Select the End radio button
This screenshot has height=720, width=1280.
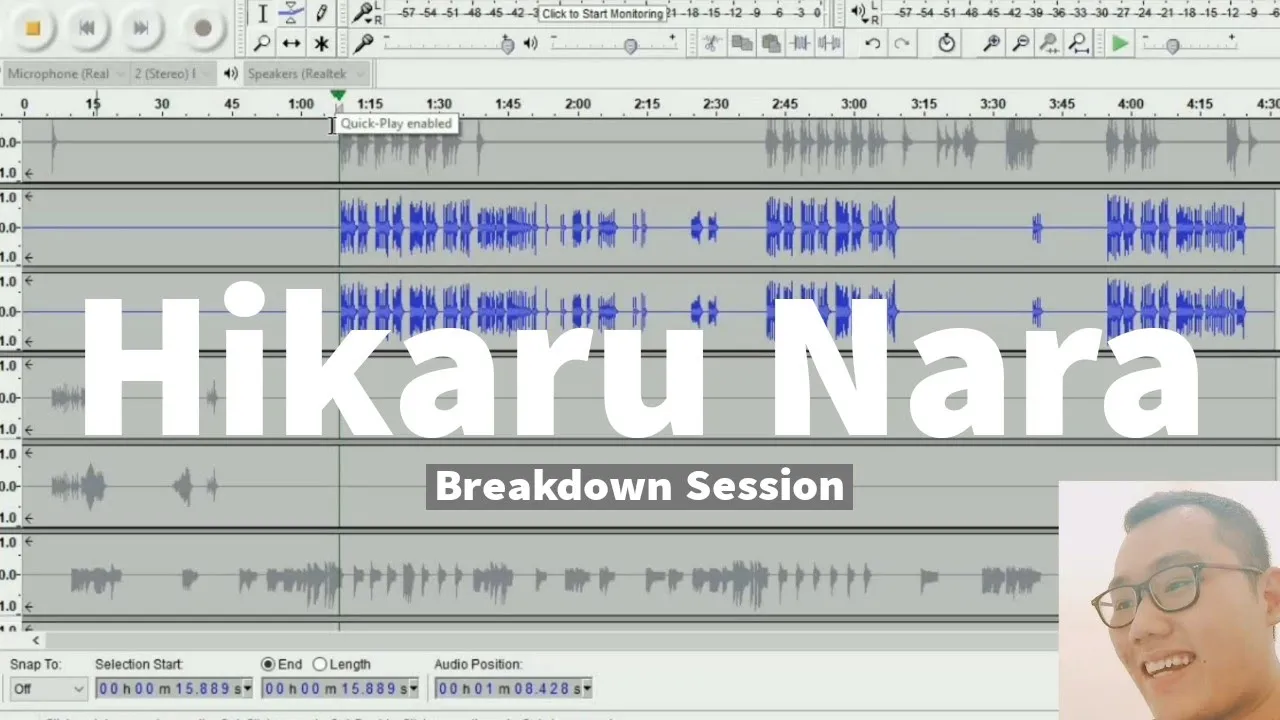pyautogui.click(x=267, y=664)
